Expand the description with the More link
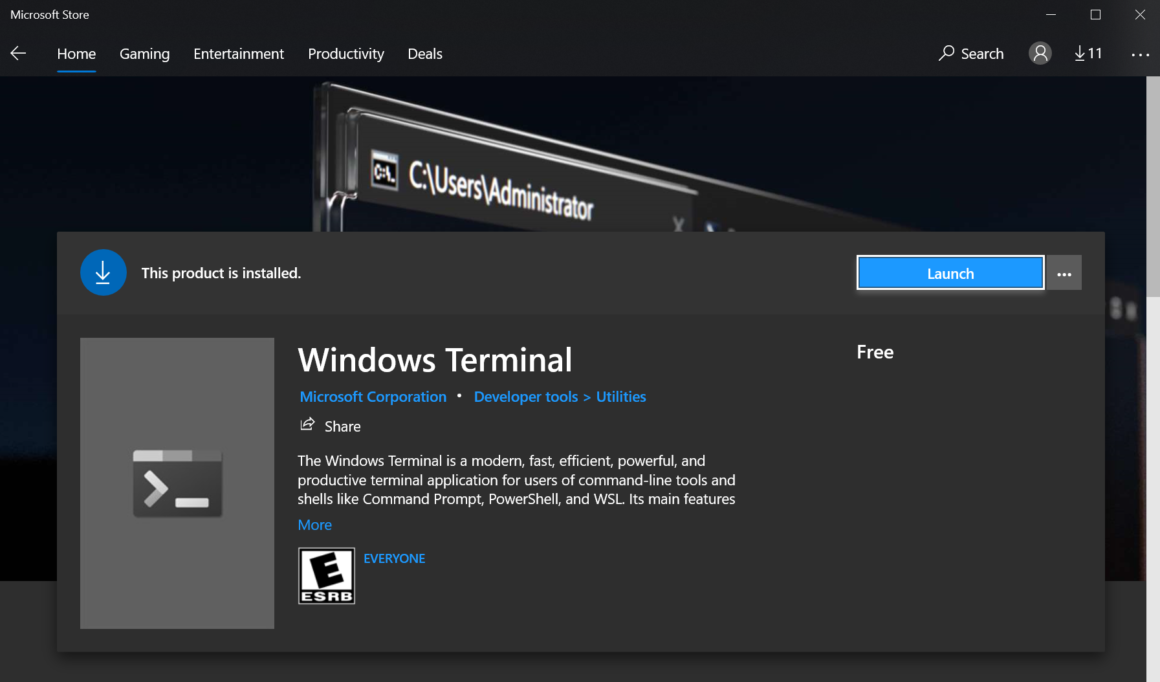Viewport: 1160px width, 682px height. pyautogui.click(x=315, y=524)
